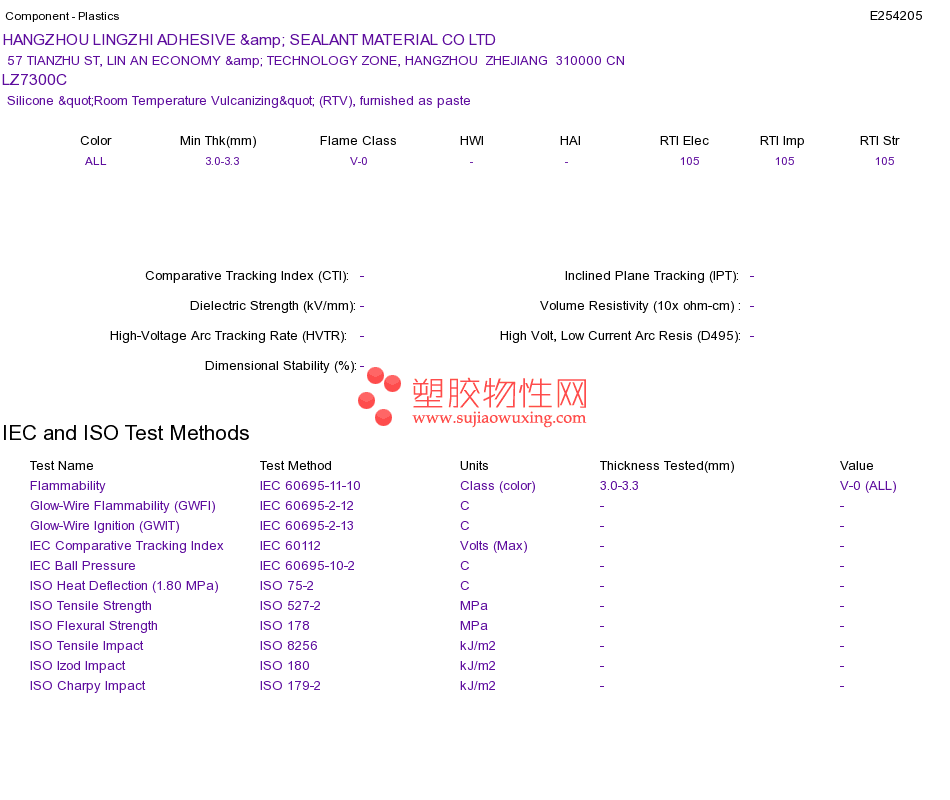Viewport: 950px width, 800px height.
Task: Click the LZ7300C product designation
Action: coord(35,80)
